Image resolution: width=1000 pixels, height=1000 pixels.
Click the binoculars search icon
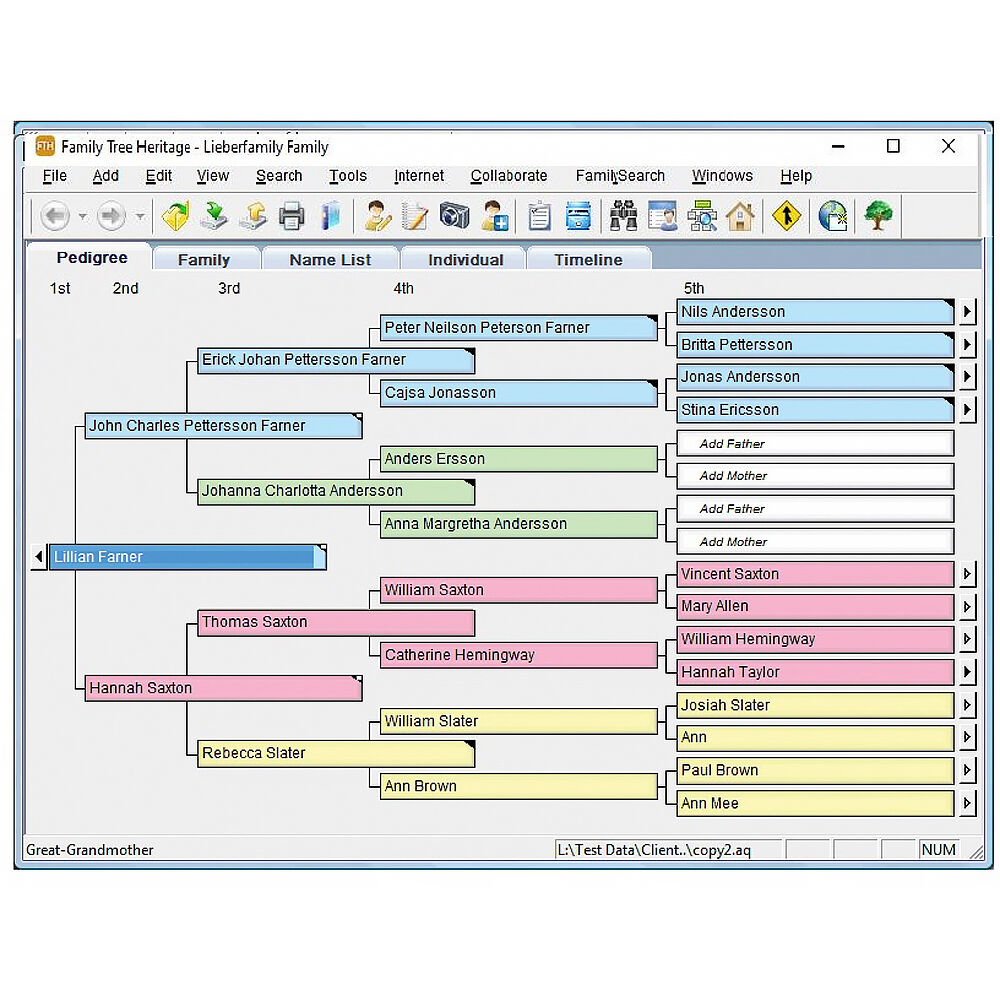[623, 216]
